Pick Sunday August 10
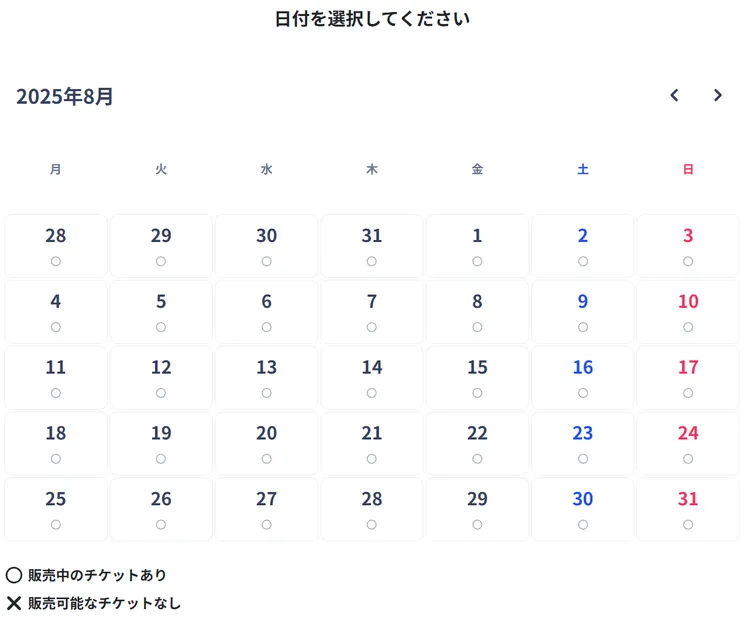The height and width of the screenshot is (631, 740). (x=688, y=312)
